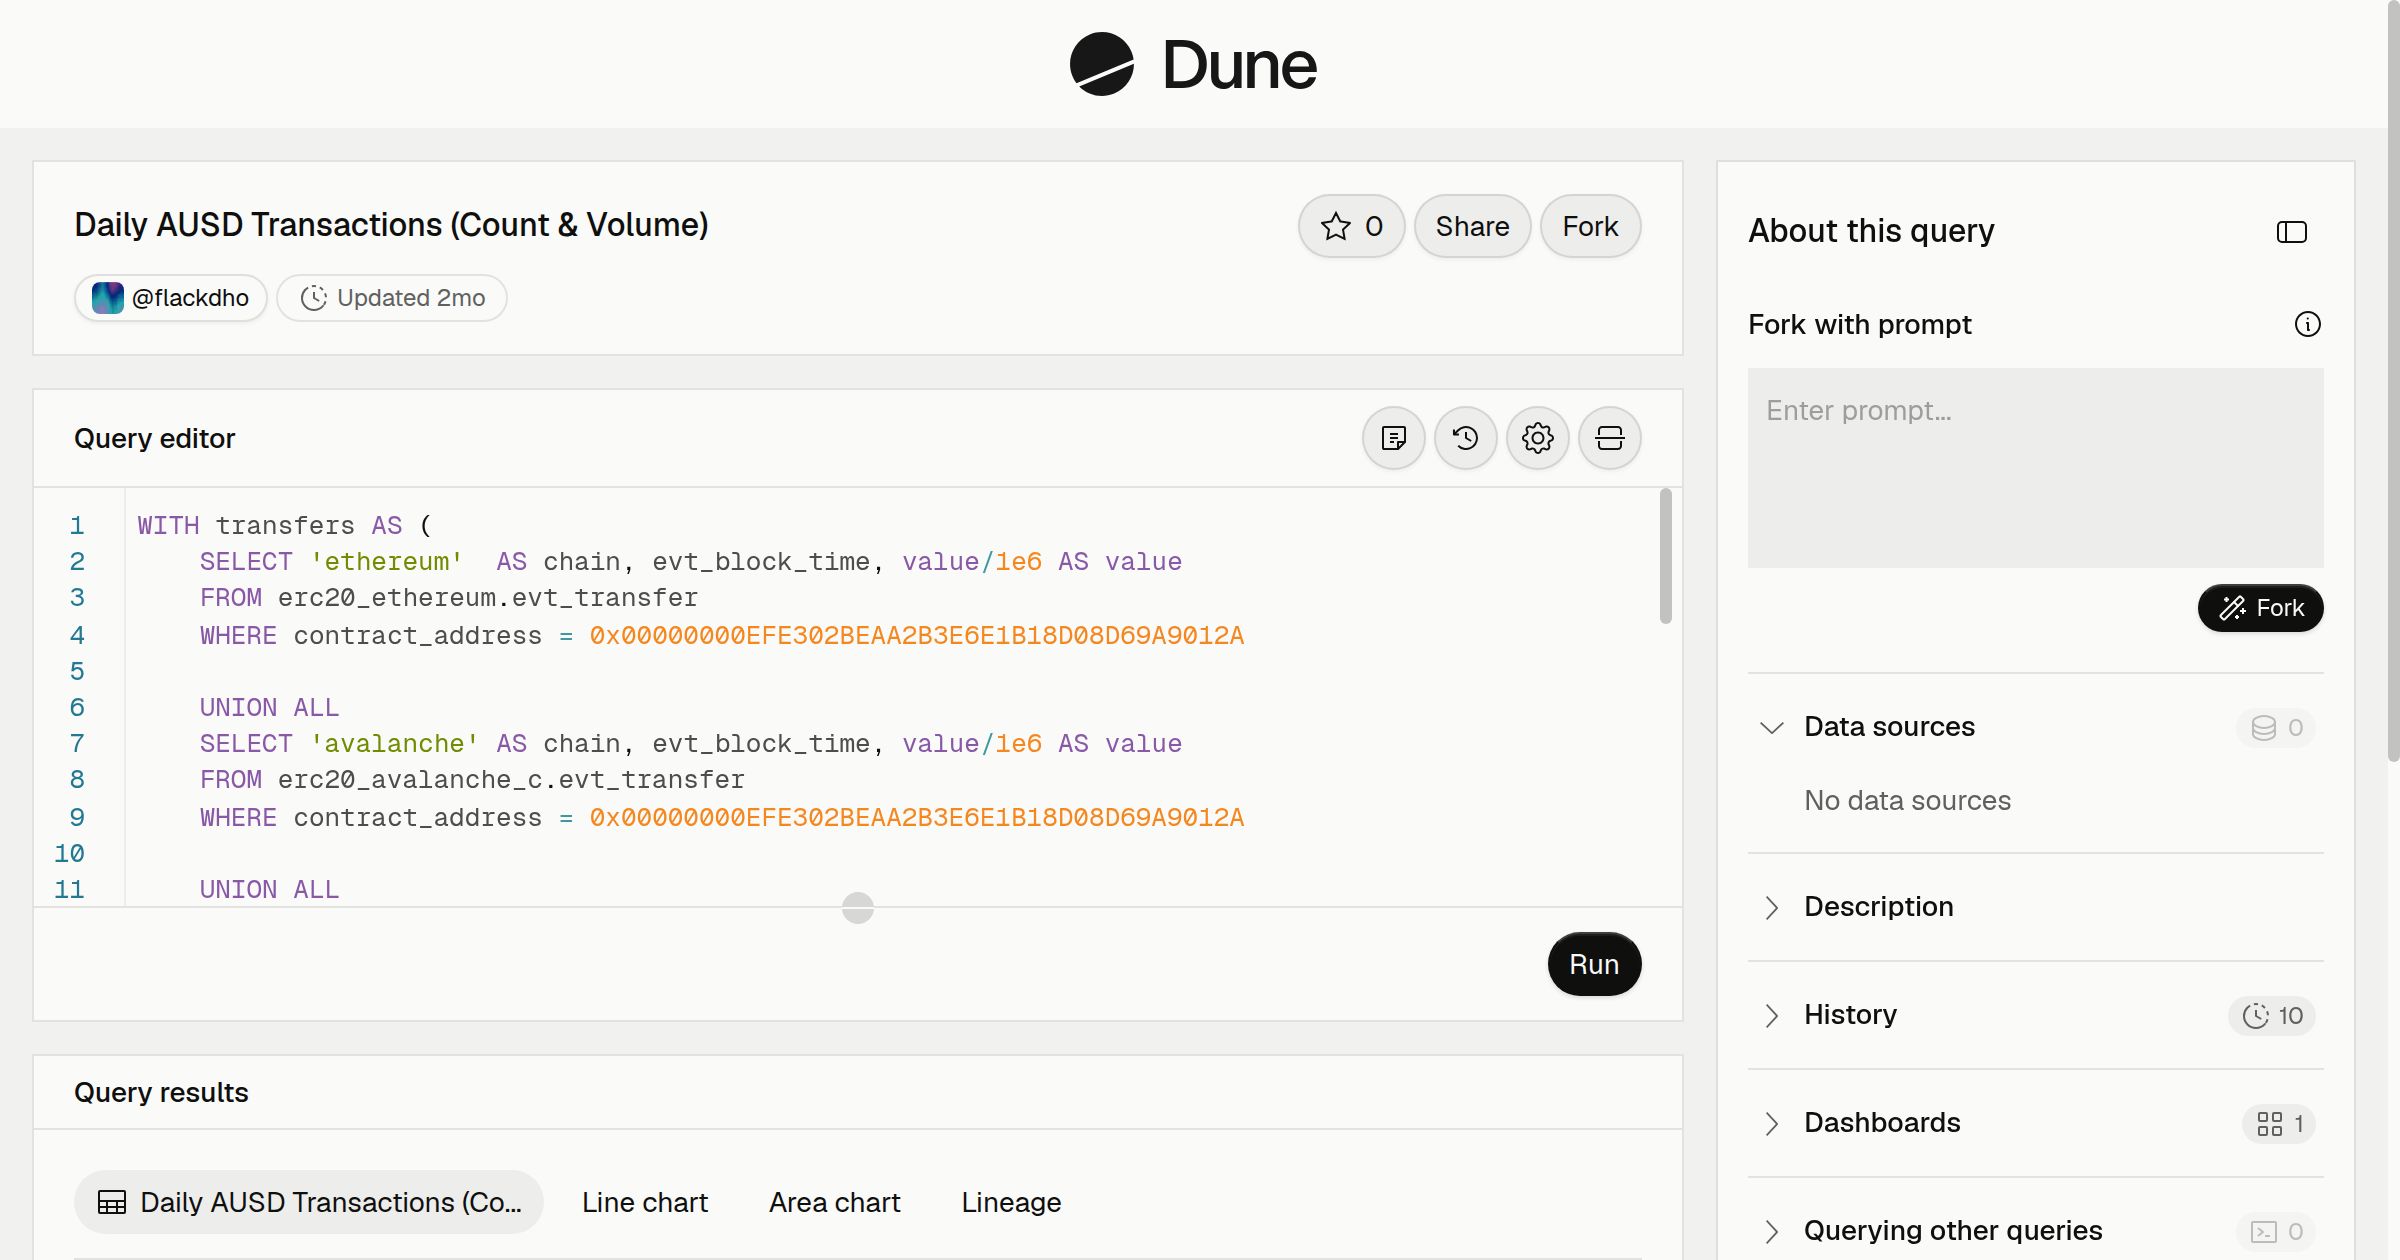Click UNION ALL on line 6
Viewport: 2400px width, 1260px height.
269,708
